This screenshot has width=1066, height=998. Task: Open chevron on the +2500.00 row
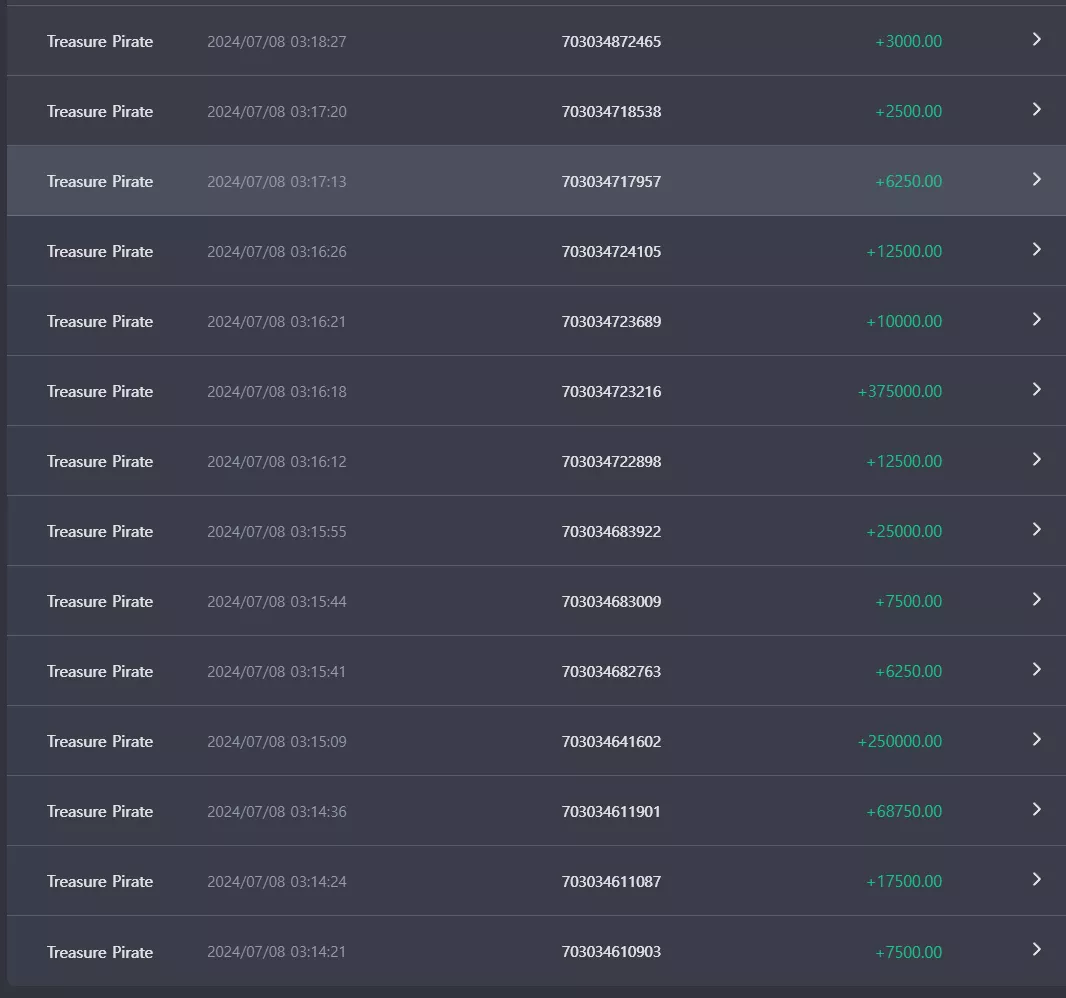pos(1036,109)
